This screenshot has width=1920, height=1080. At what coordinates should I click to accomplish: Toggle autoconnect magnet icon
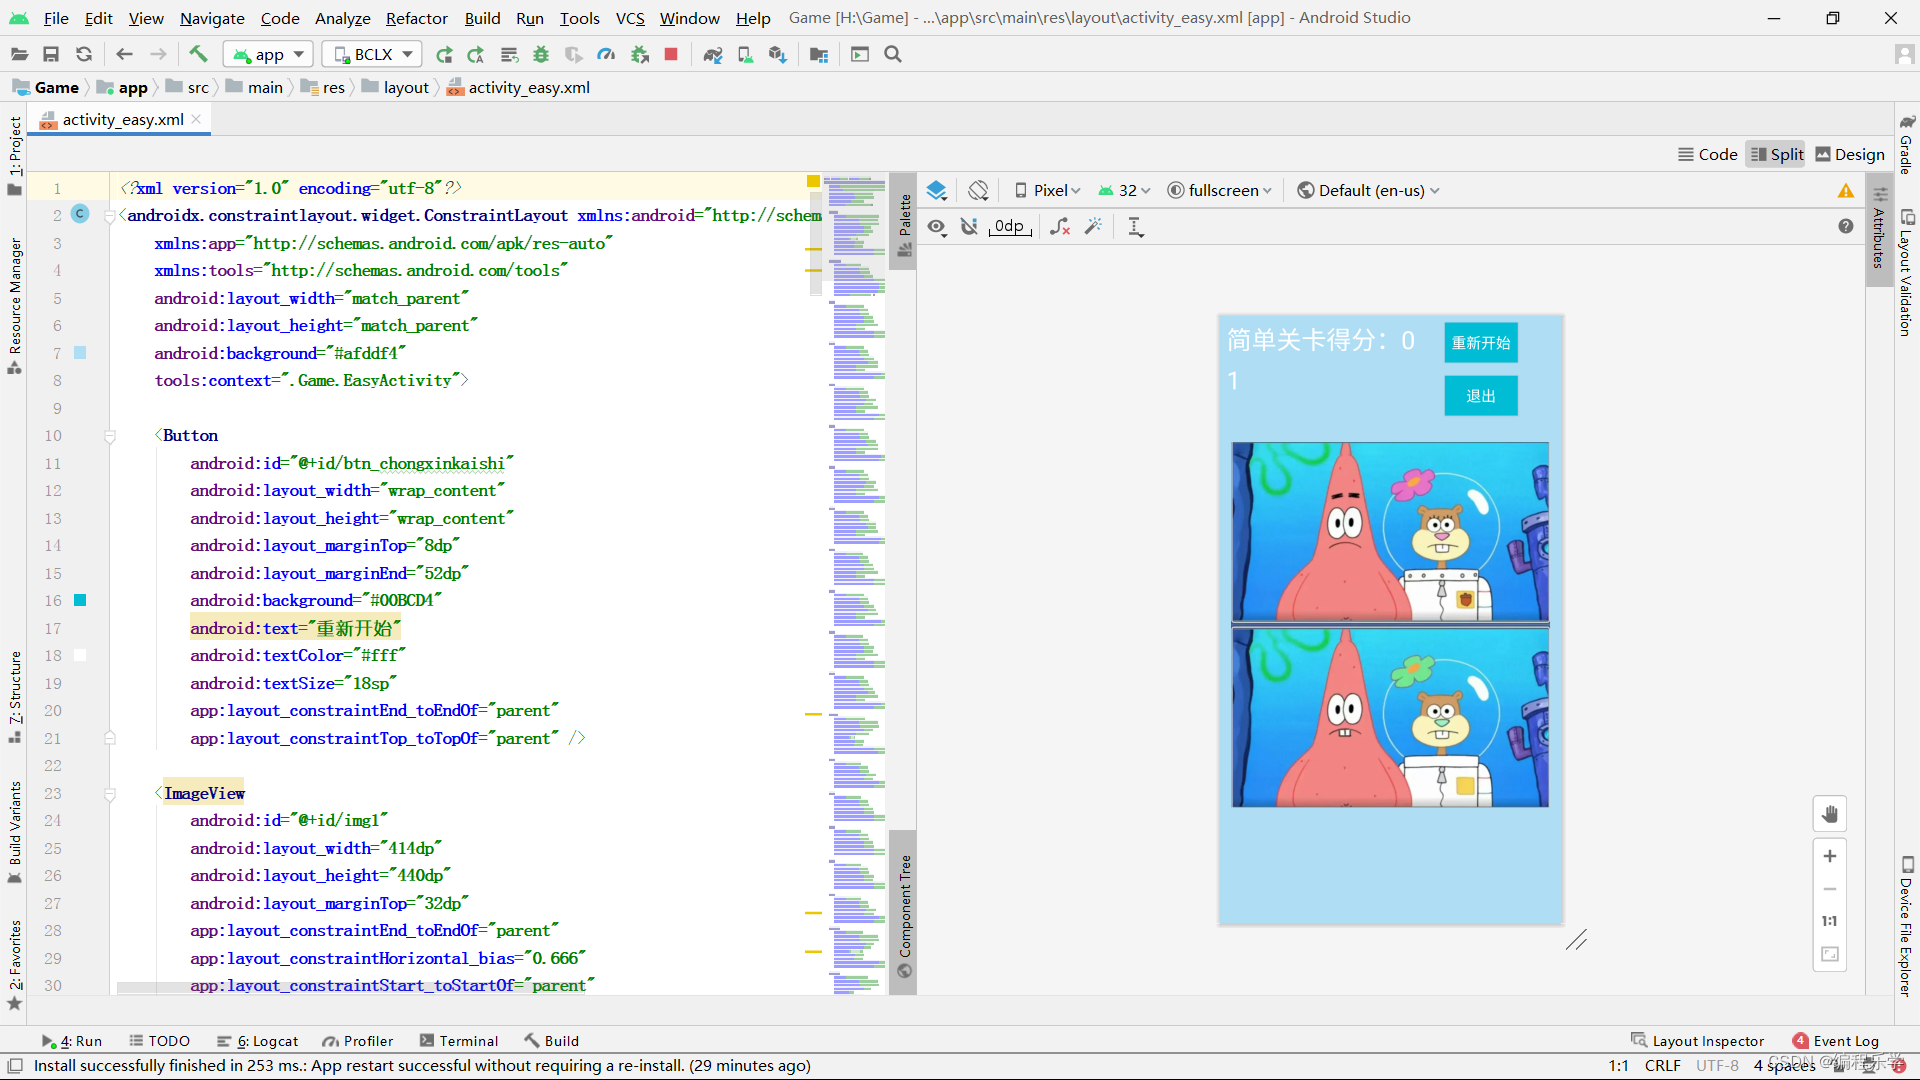(969, 227)
